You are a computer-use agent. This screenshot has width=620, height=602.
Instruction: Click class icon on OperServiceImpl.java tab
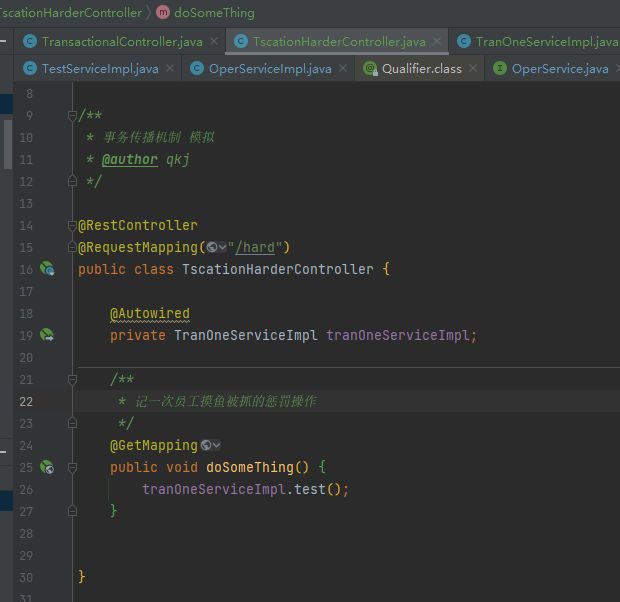pyautogui.click(x=197, y=68)
